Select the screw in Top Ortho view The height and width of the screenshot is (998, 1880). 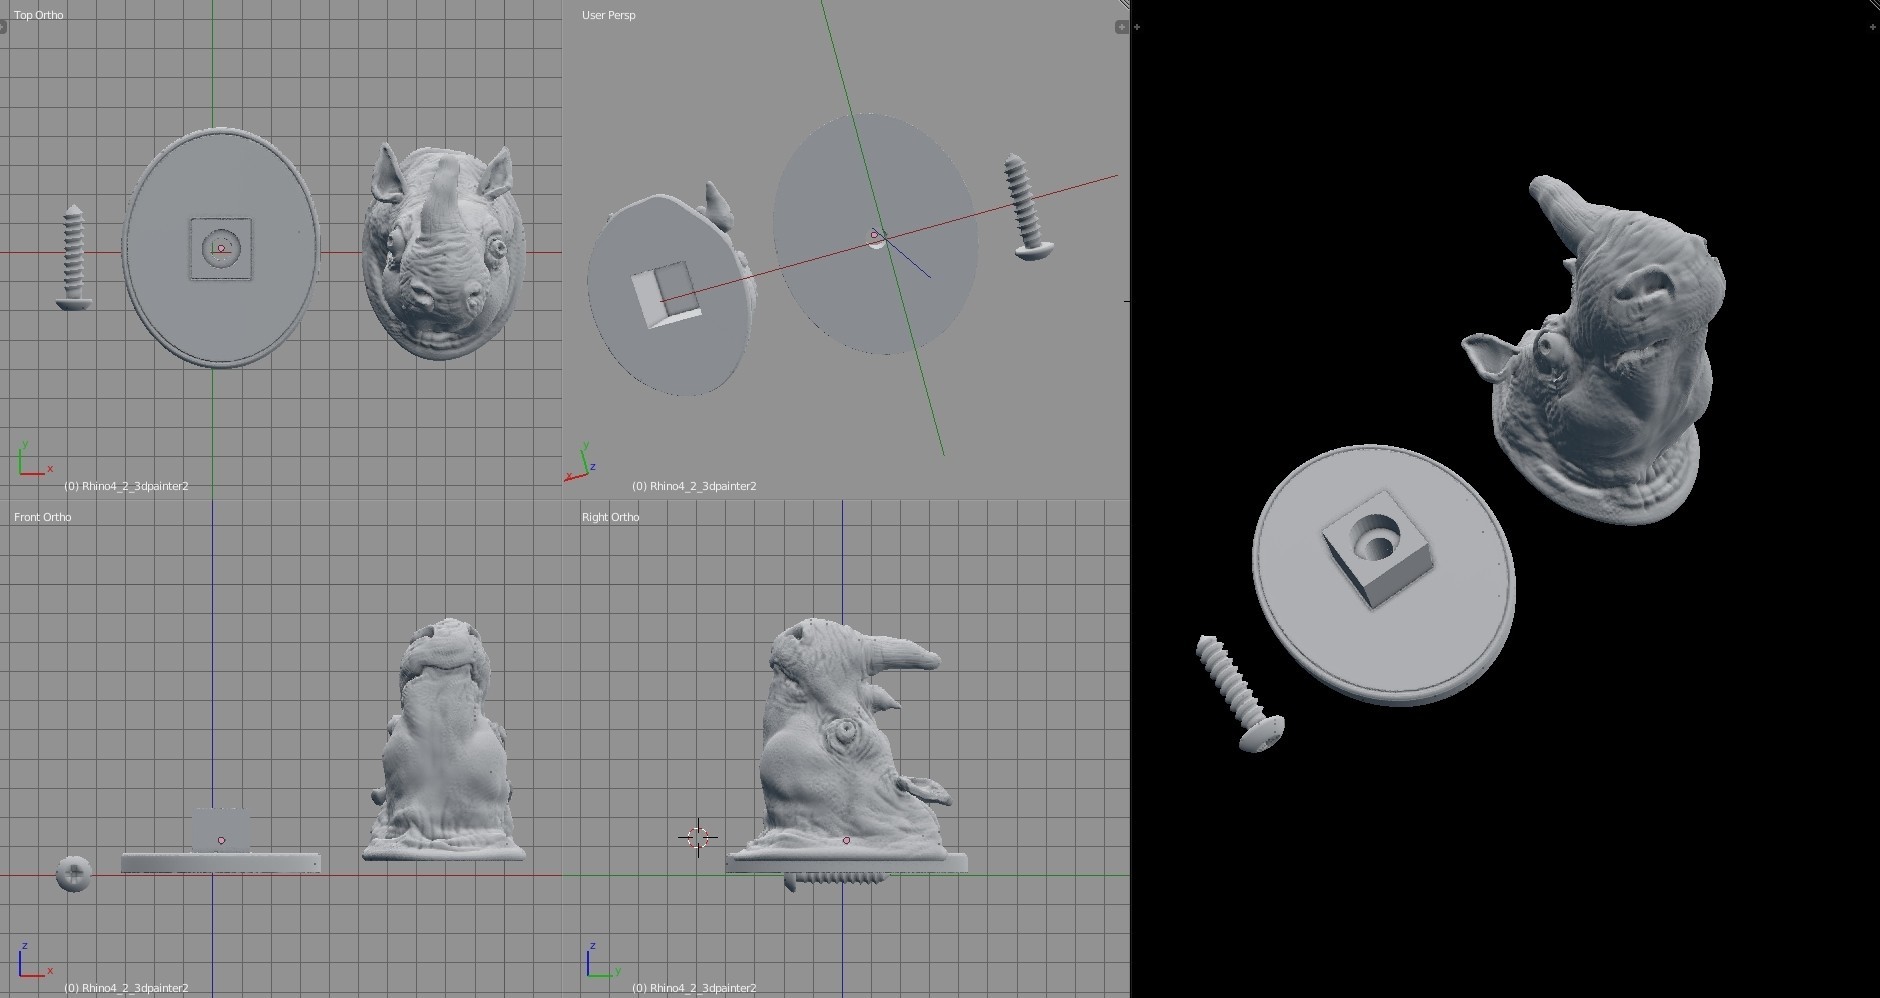point(73,257)
